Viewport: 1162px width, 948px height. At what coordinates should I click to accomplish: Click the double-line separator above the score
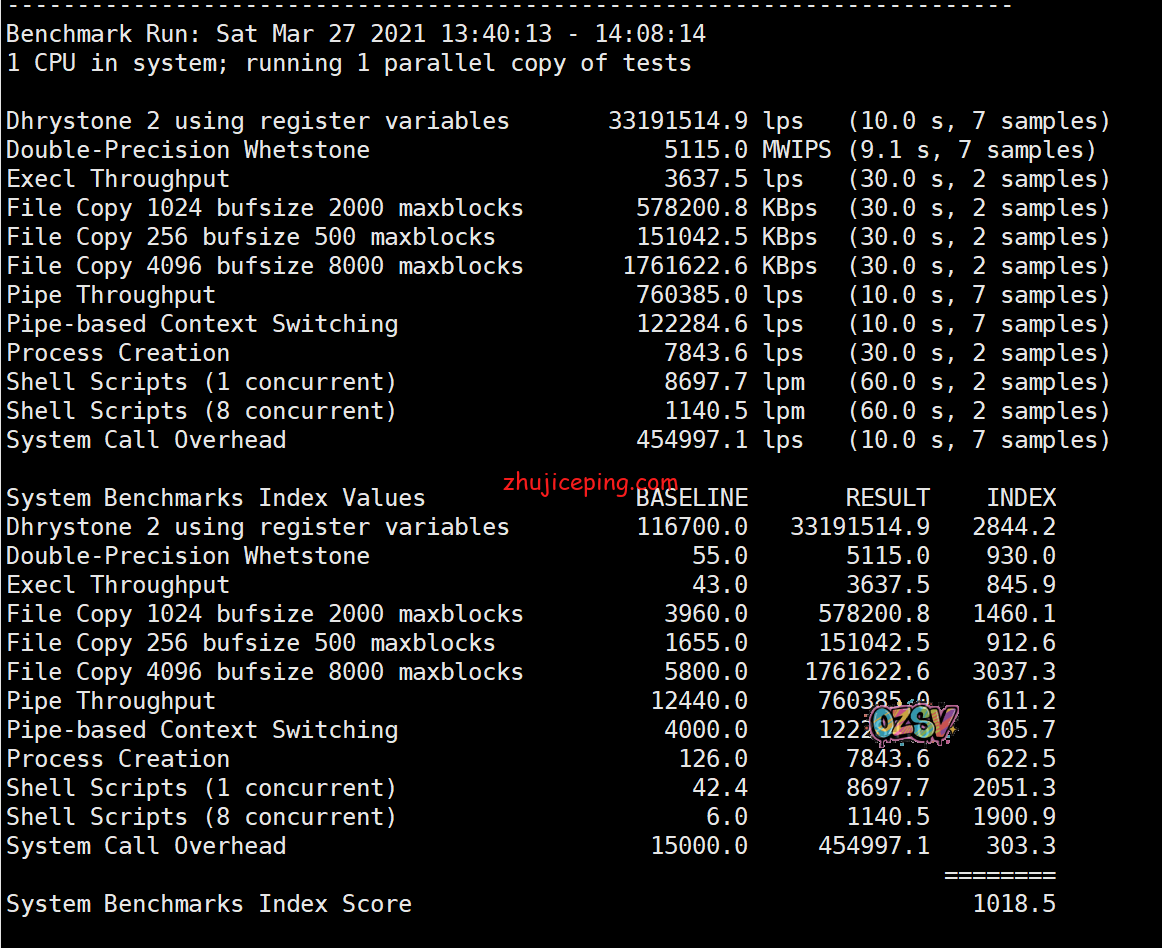tap(999, 875)
